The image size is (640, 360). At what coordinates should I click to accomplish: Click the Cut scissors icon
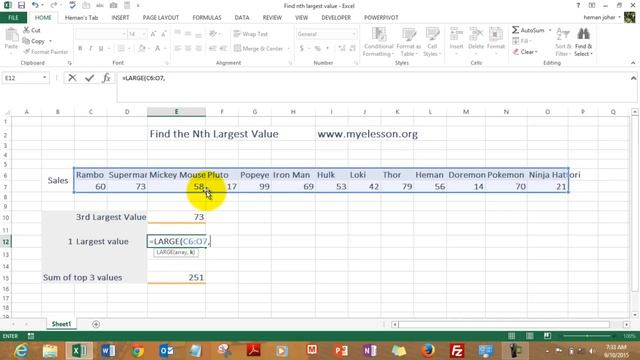27,30
